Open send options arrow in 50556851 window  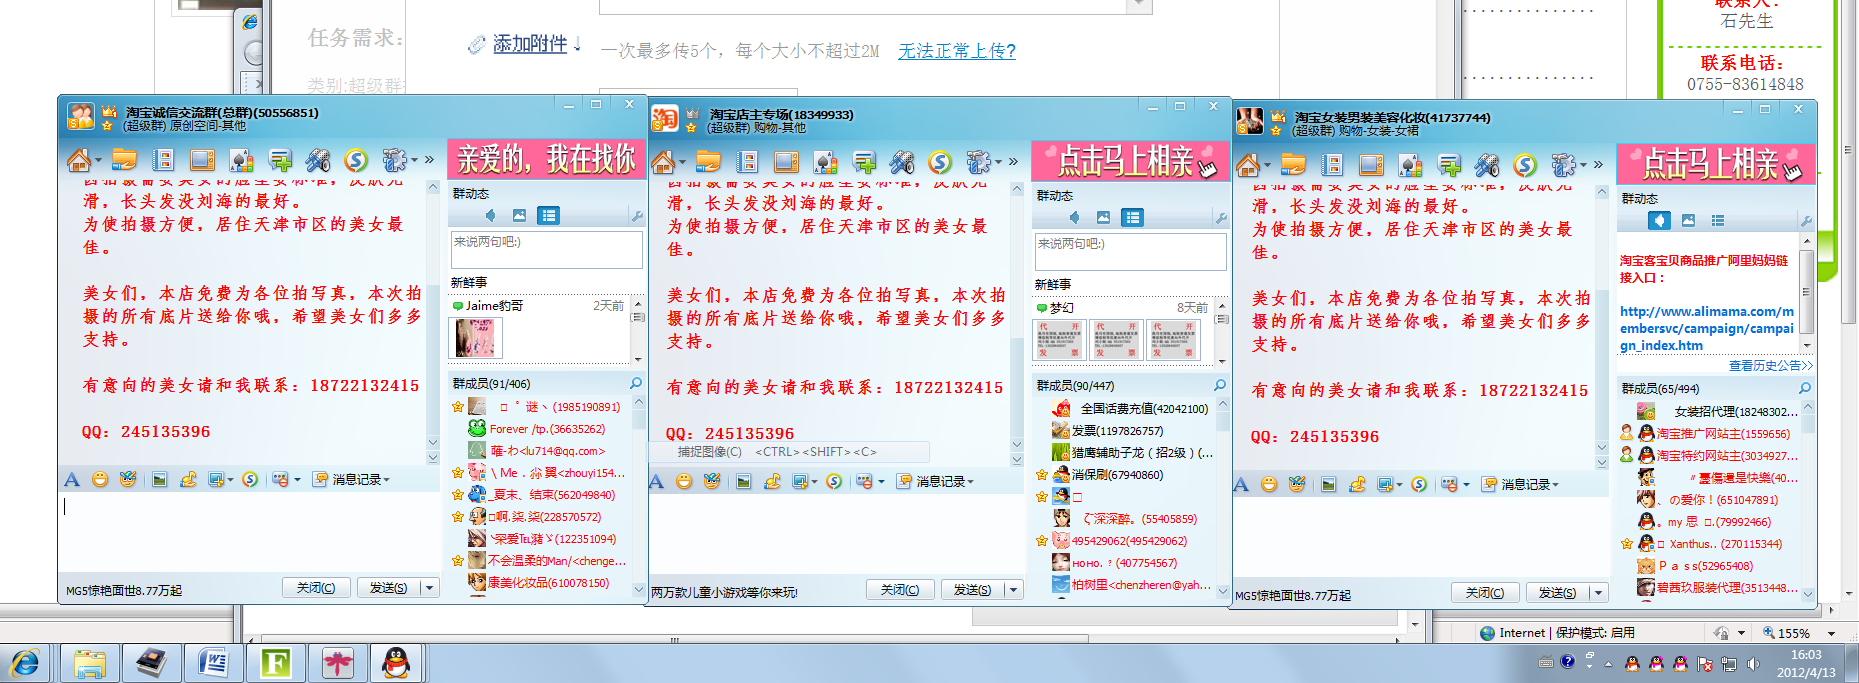[430, 588]
